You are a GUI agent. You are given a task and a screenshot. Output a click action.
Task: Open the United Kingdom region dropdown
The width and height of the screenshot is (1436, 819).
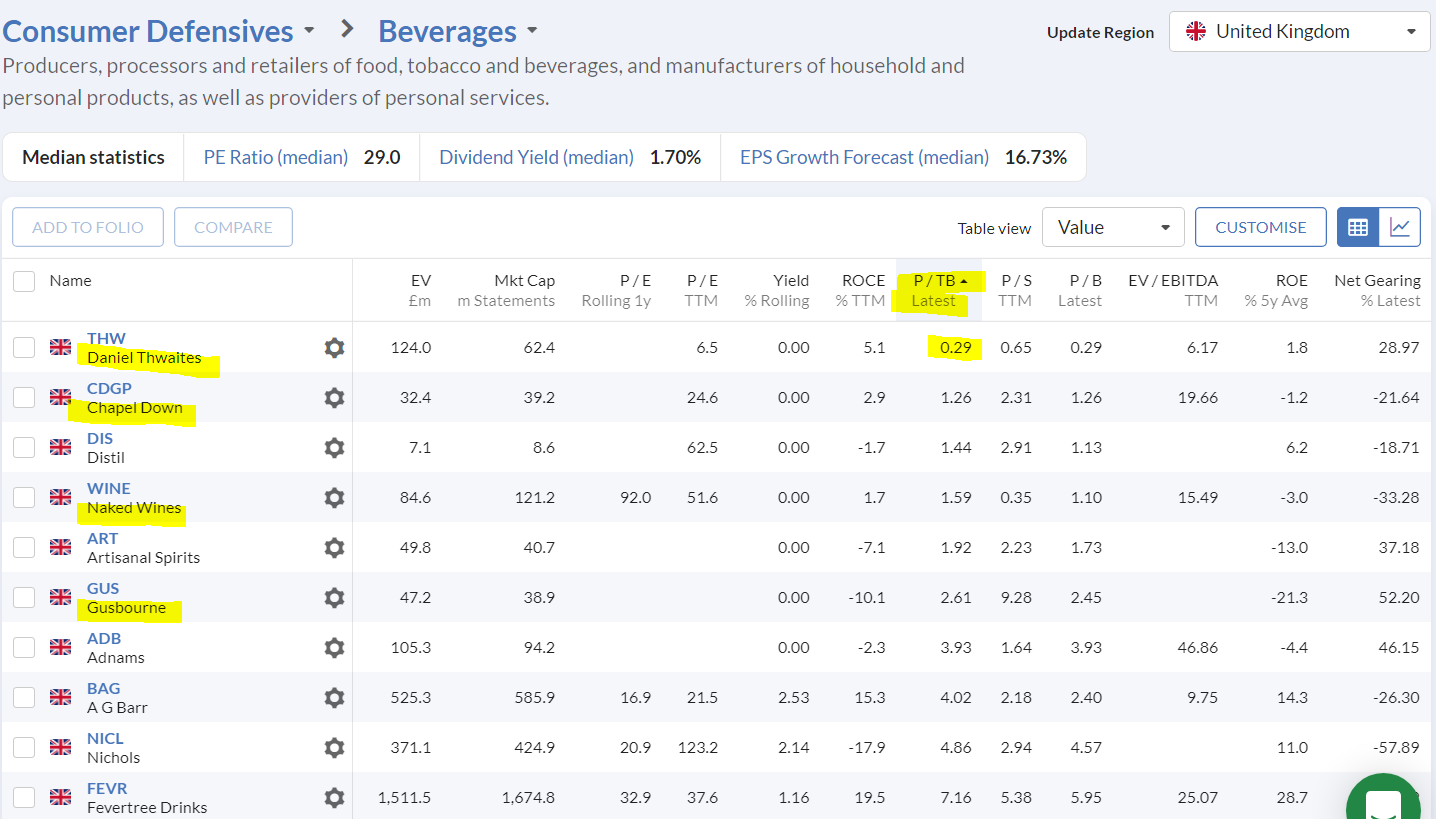tap(1299, 32)
